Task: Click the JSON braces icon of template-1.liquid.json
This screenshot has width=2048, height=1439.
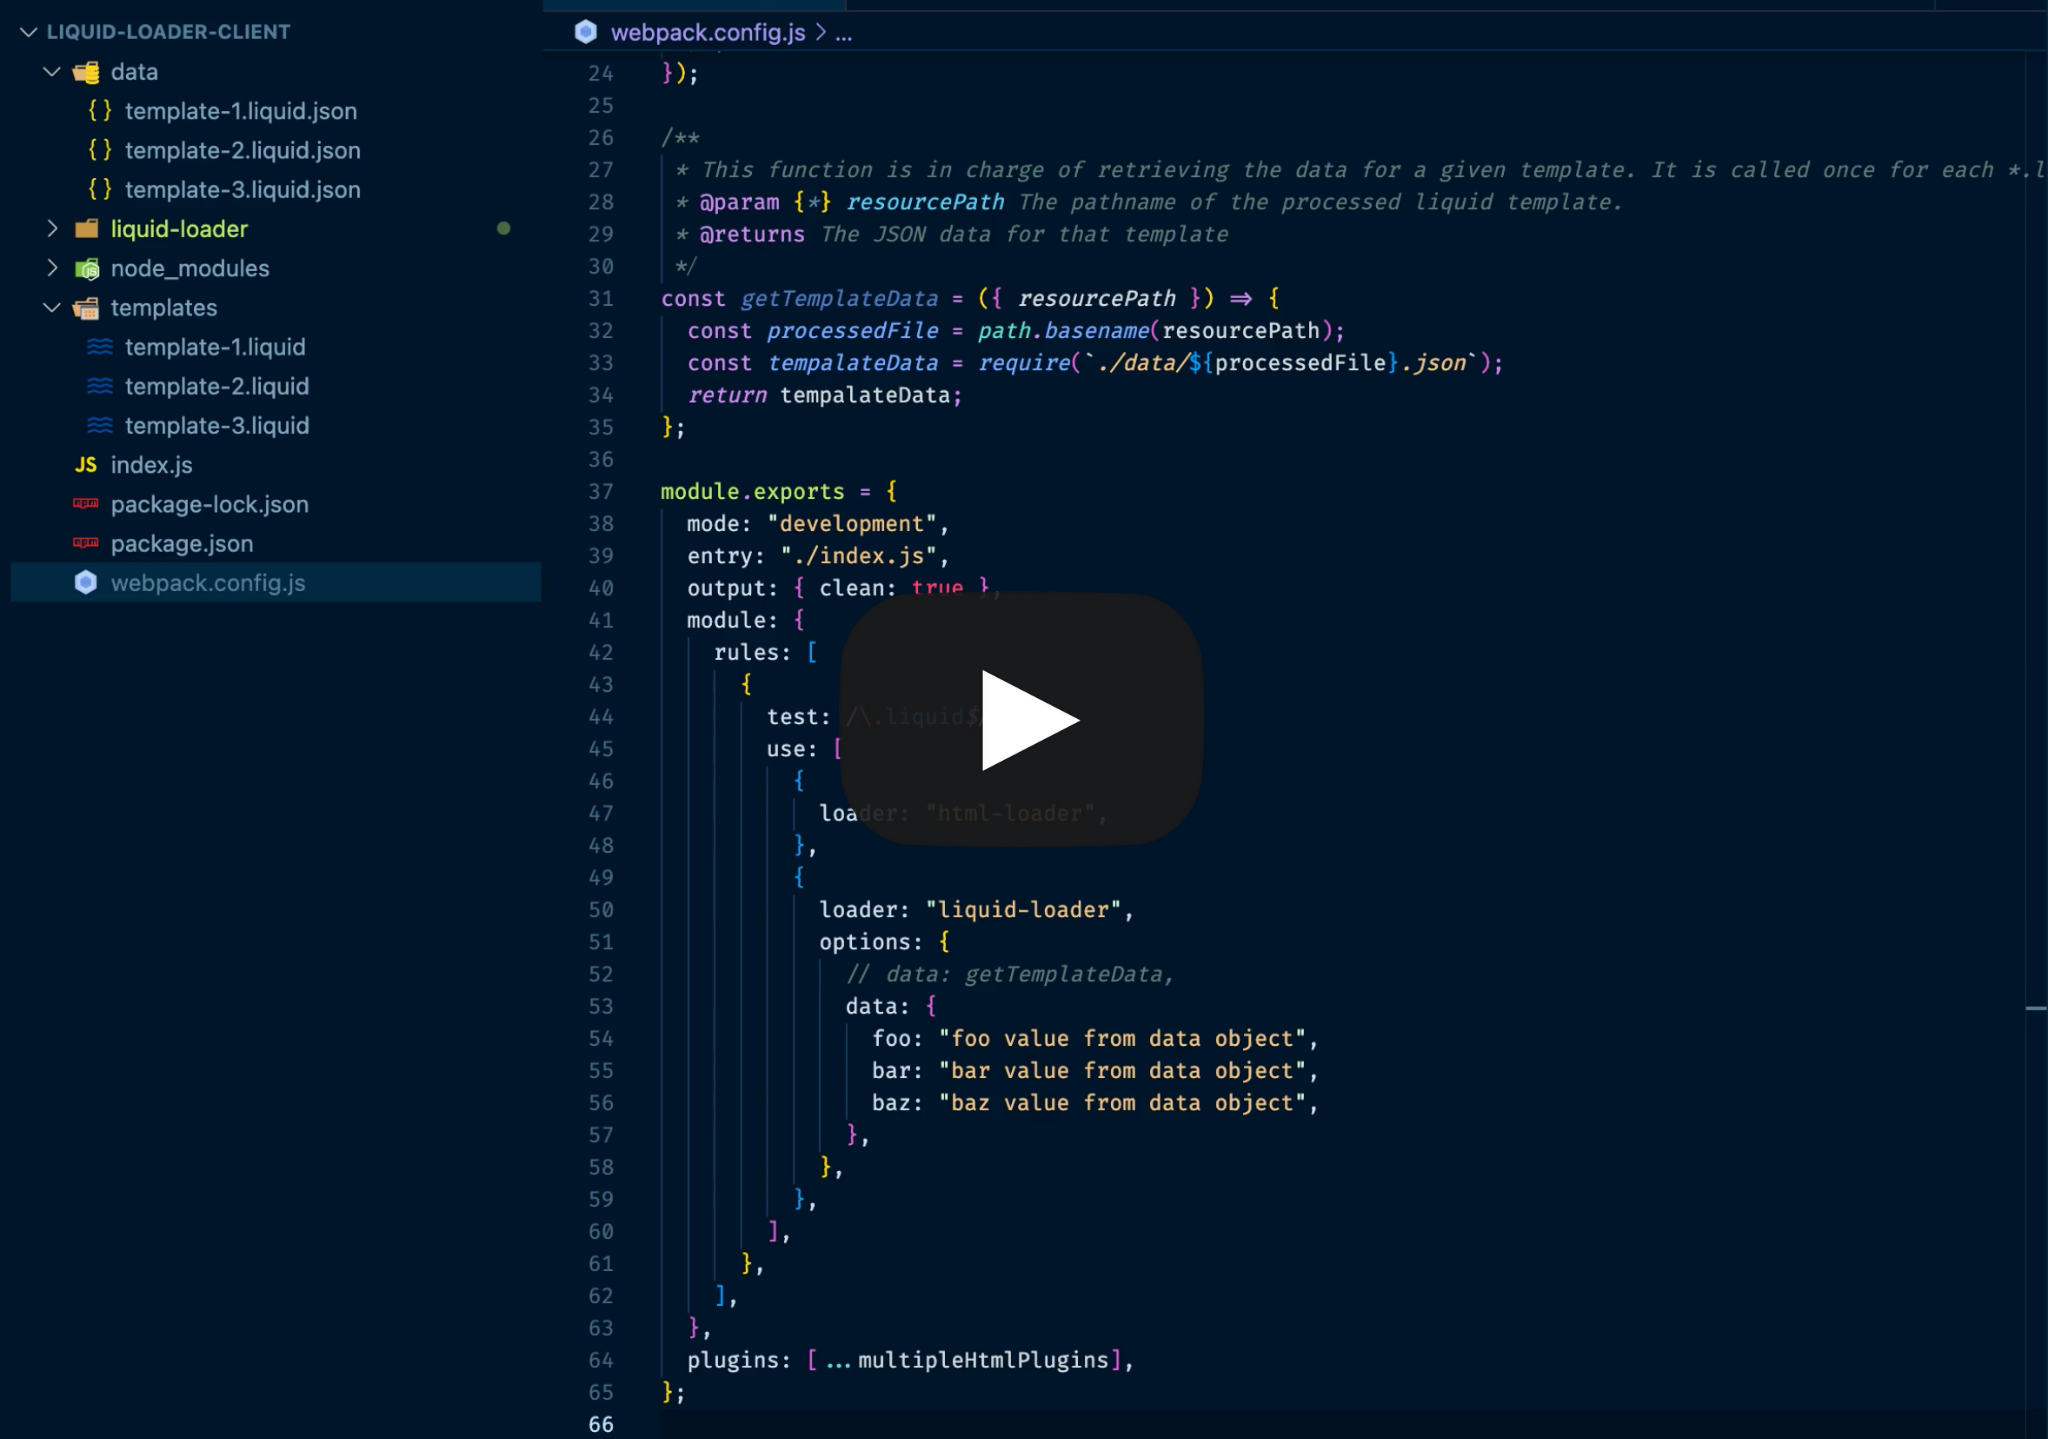Action: click(100, 111)
